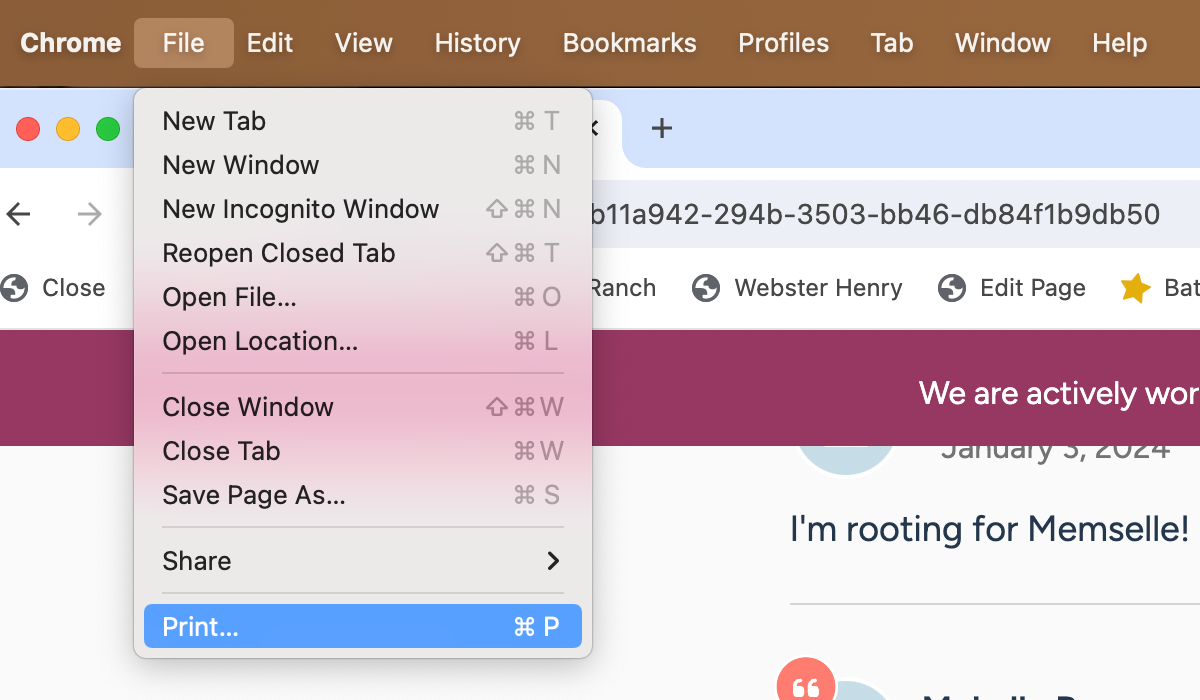1200x700 pixels.
Task: Click the globe icon beside Edit Page
Action: click(x=952, y=289)
